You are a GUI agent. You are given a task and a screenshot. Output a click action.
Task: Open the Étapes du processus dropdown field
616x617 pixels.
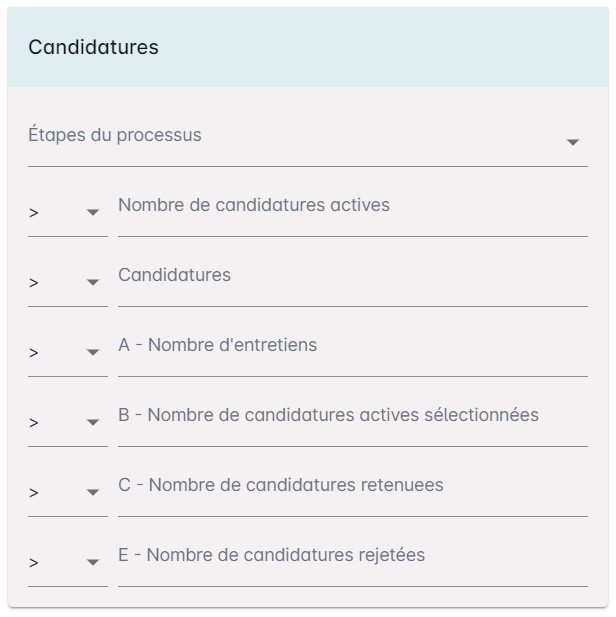click(308, 142)
